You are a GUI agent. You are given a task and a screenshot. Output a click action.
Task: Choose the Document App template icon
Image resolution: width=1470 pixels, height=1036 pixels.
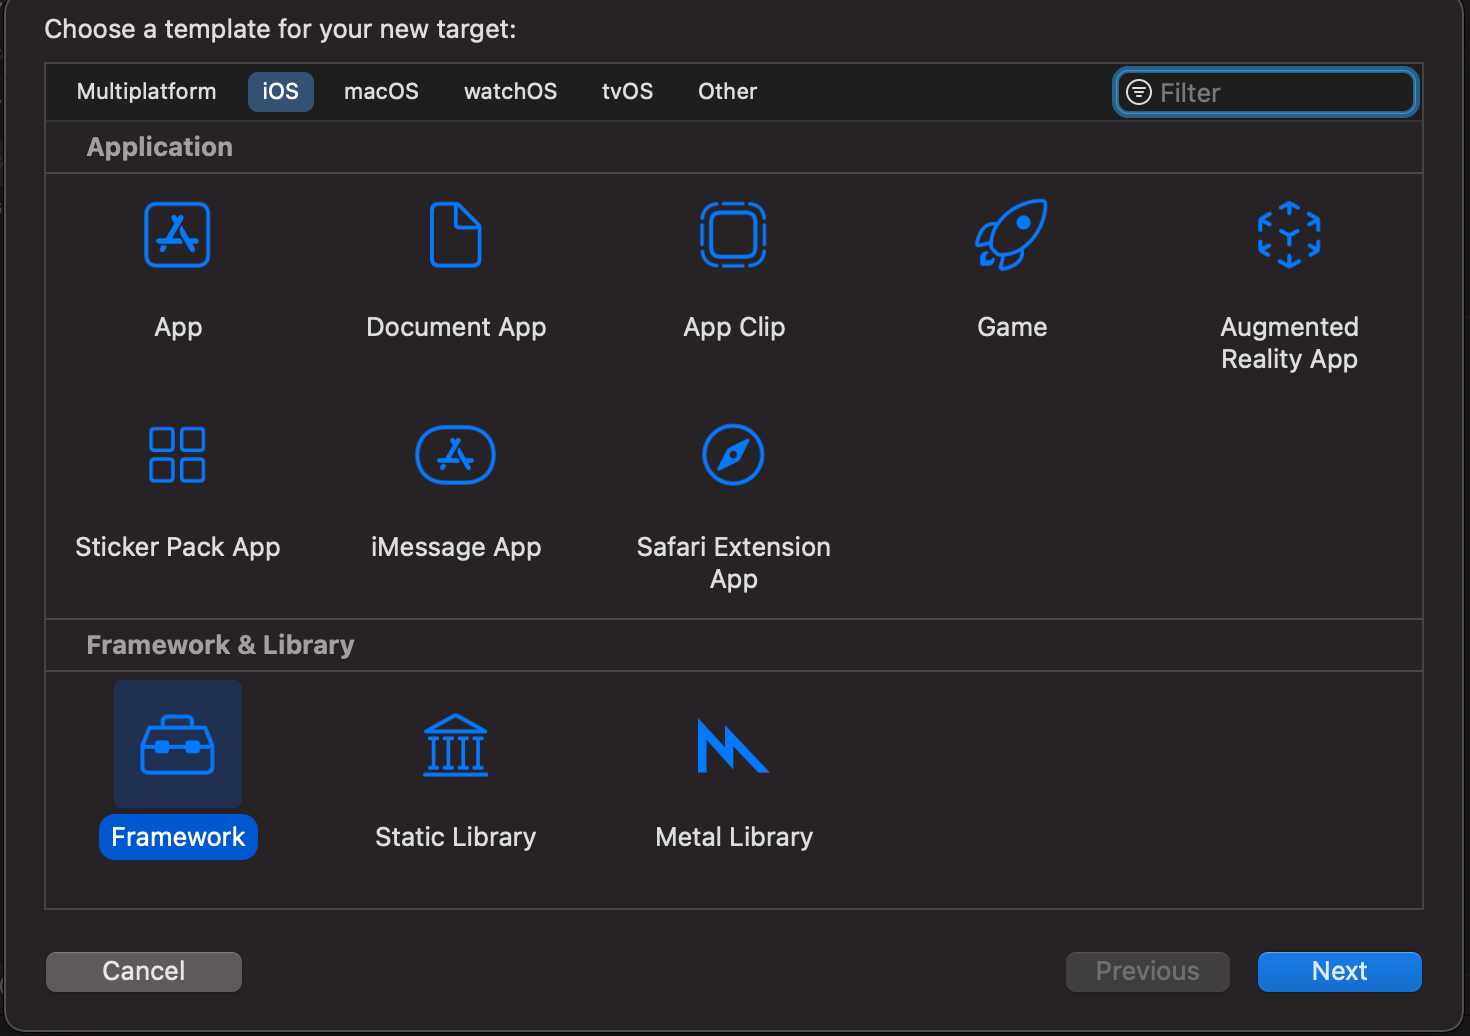pyautogui.click(x=456, y=235)
